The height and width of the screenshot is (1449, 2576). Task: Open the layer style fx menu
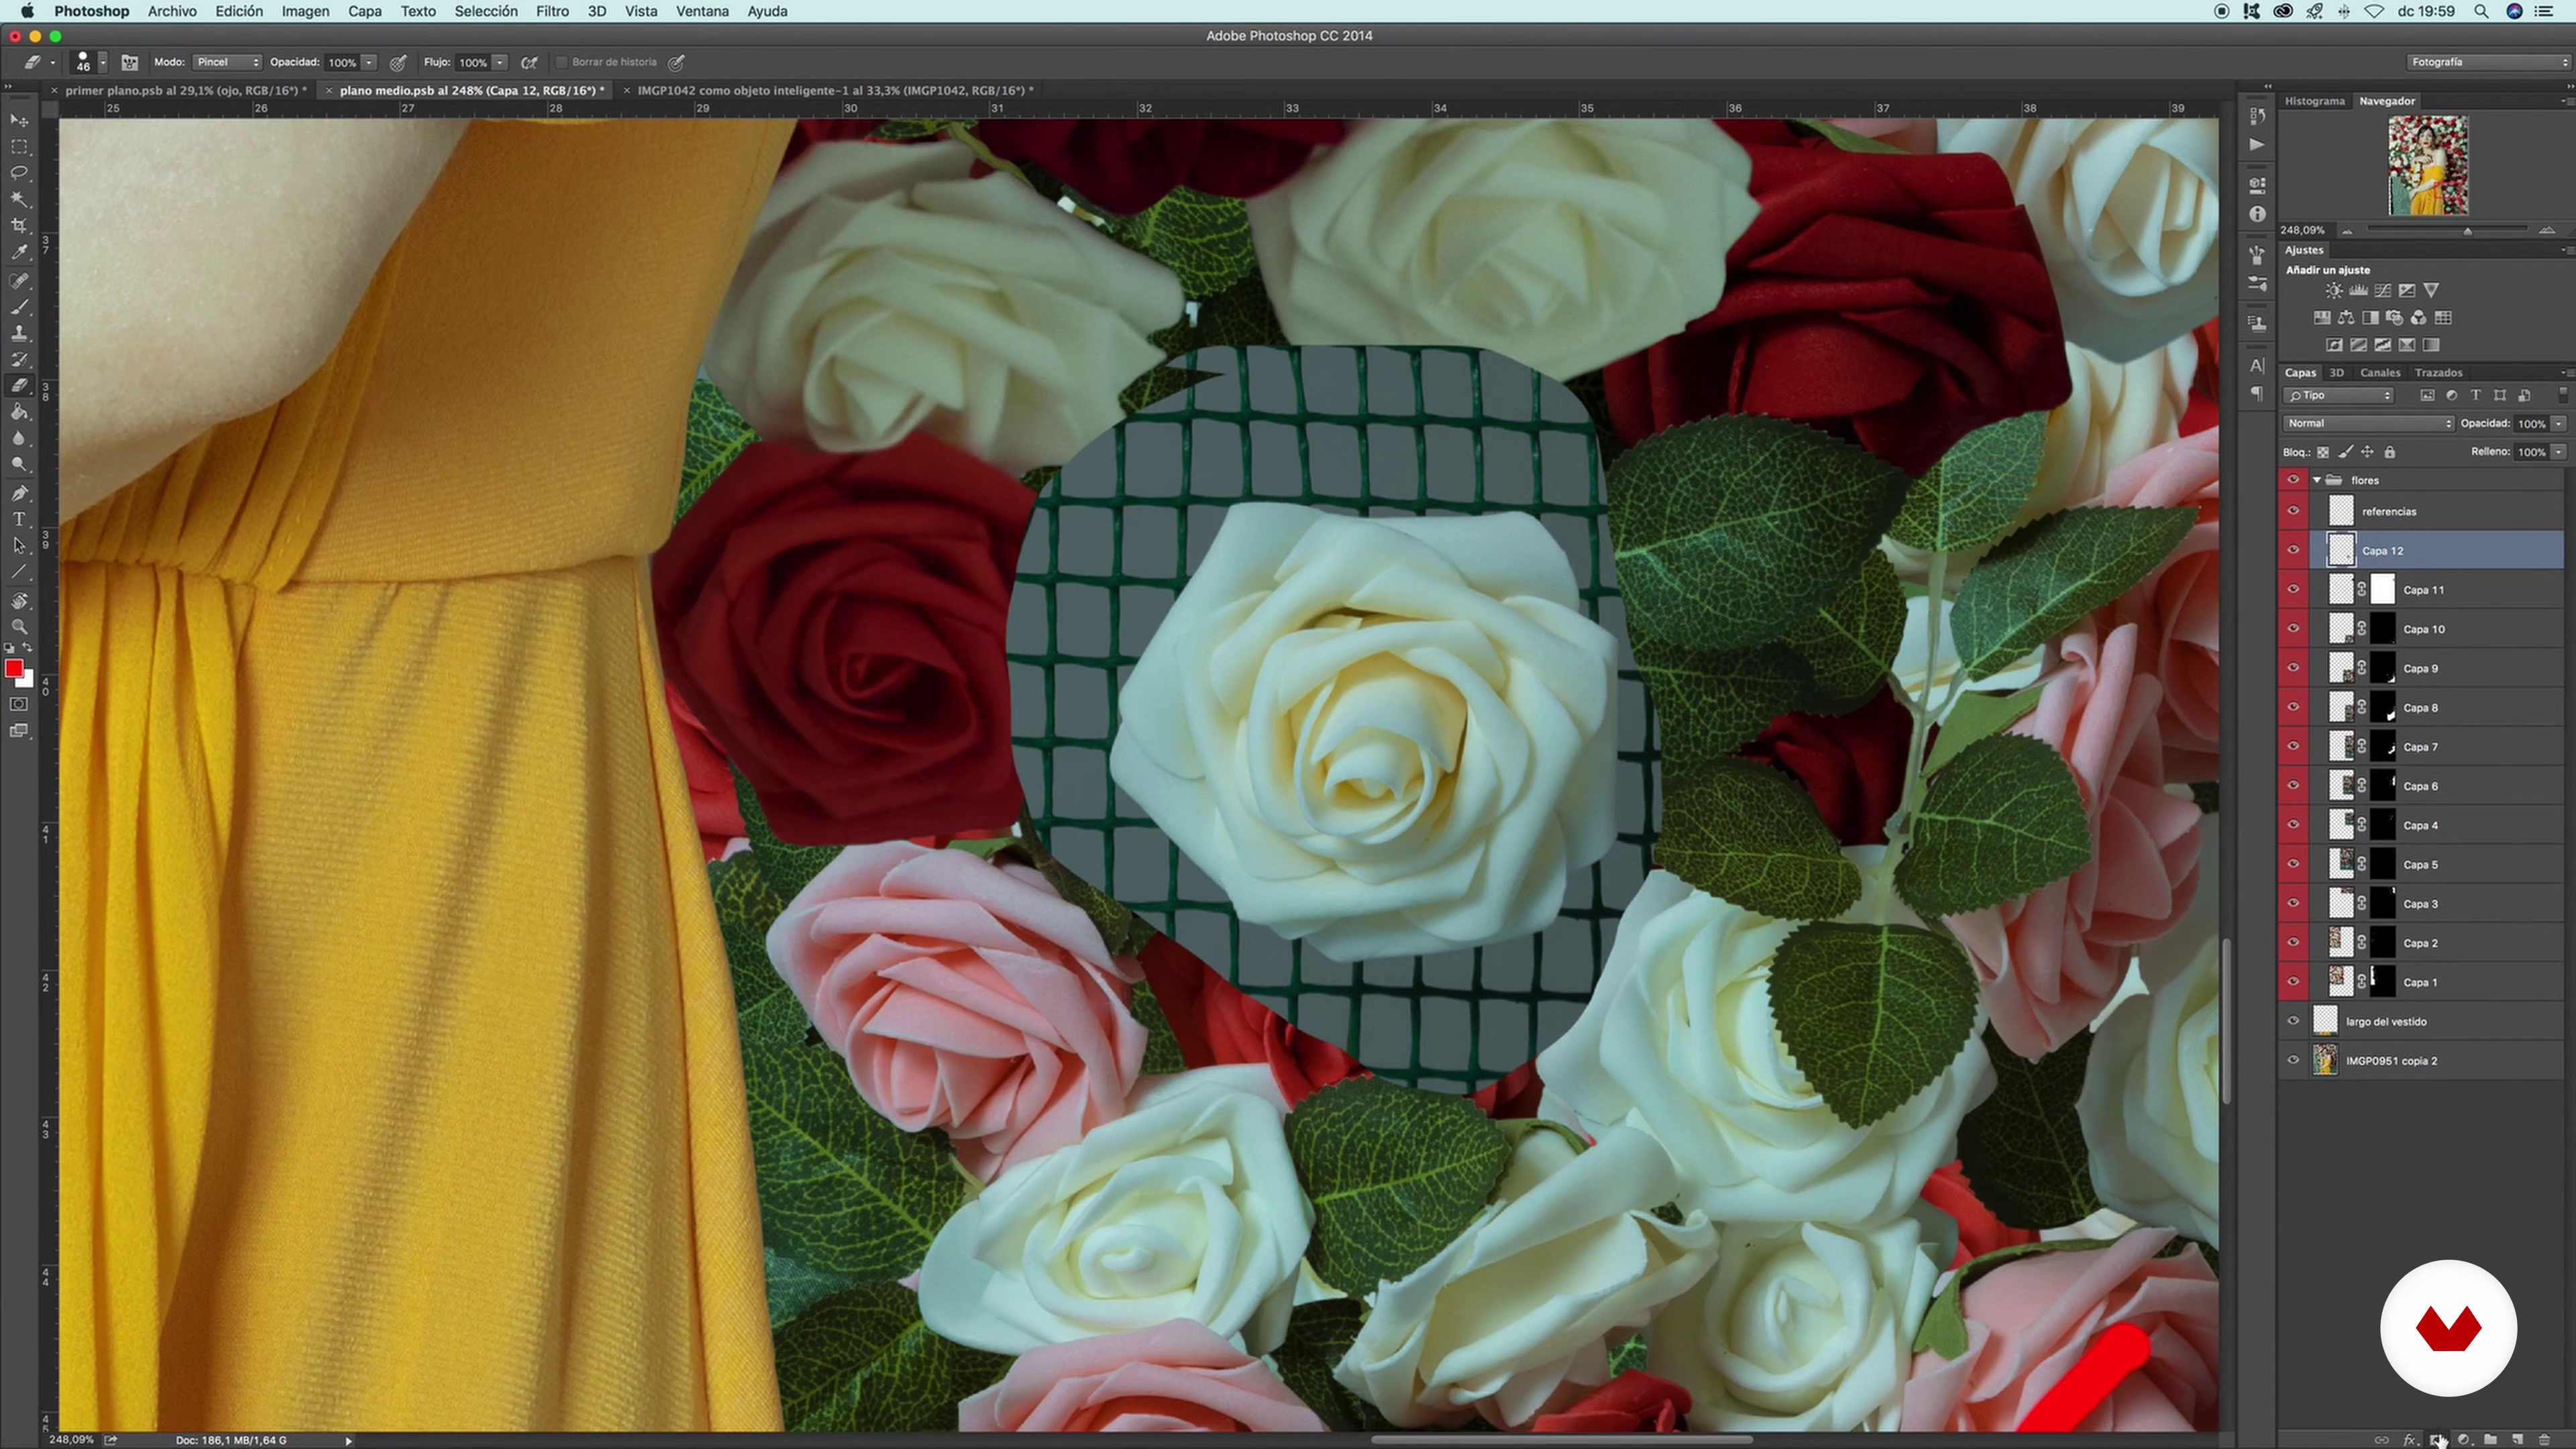click(2410, 1440)
